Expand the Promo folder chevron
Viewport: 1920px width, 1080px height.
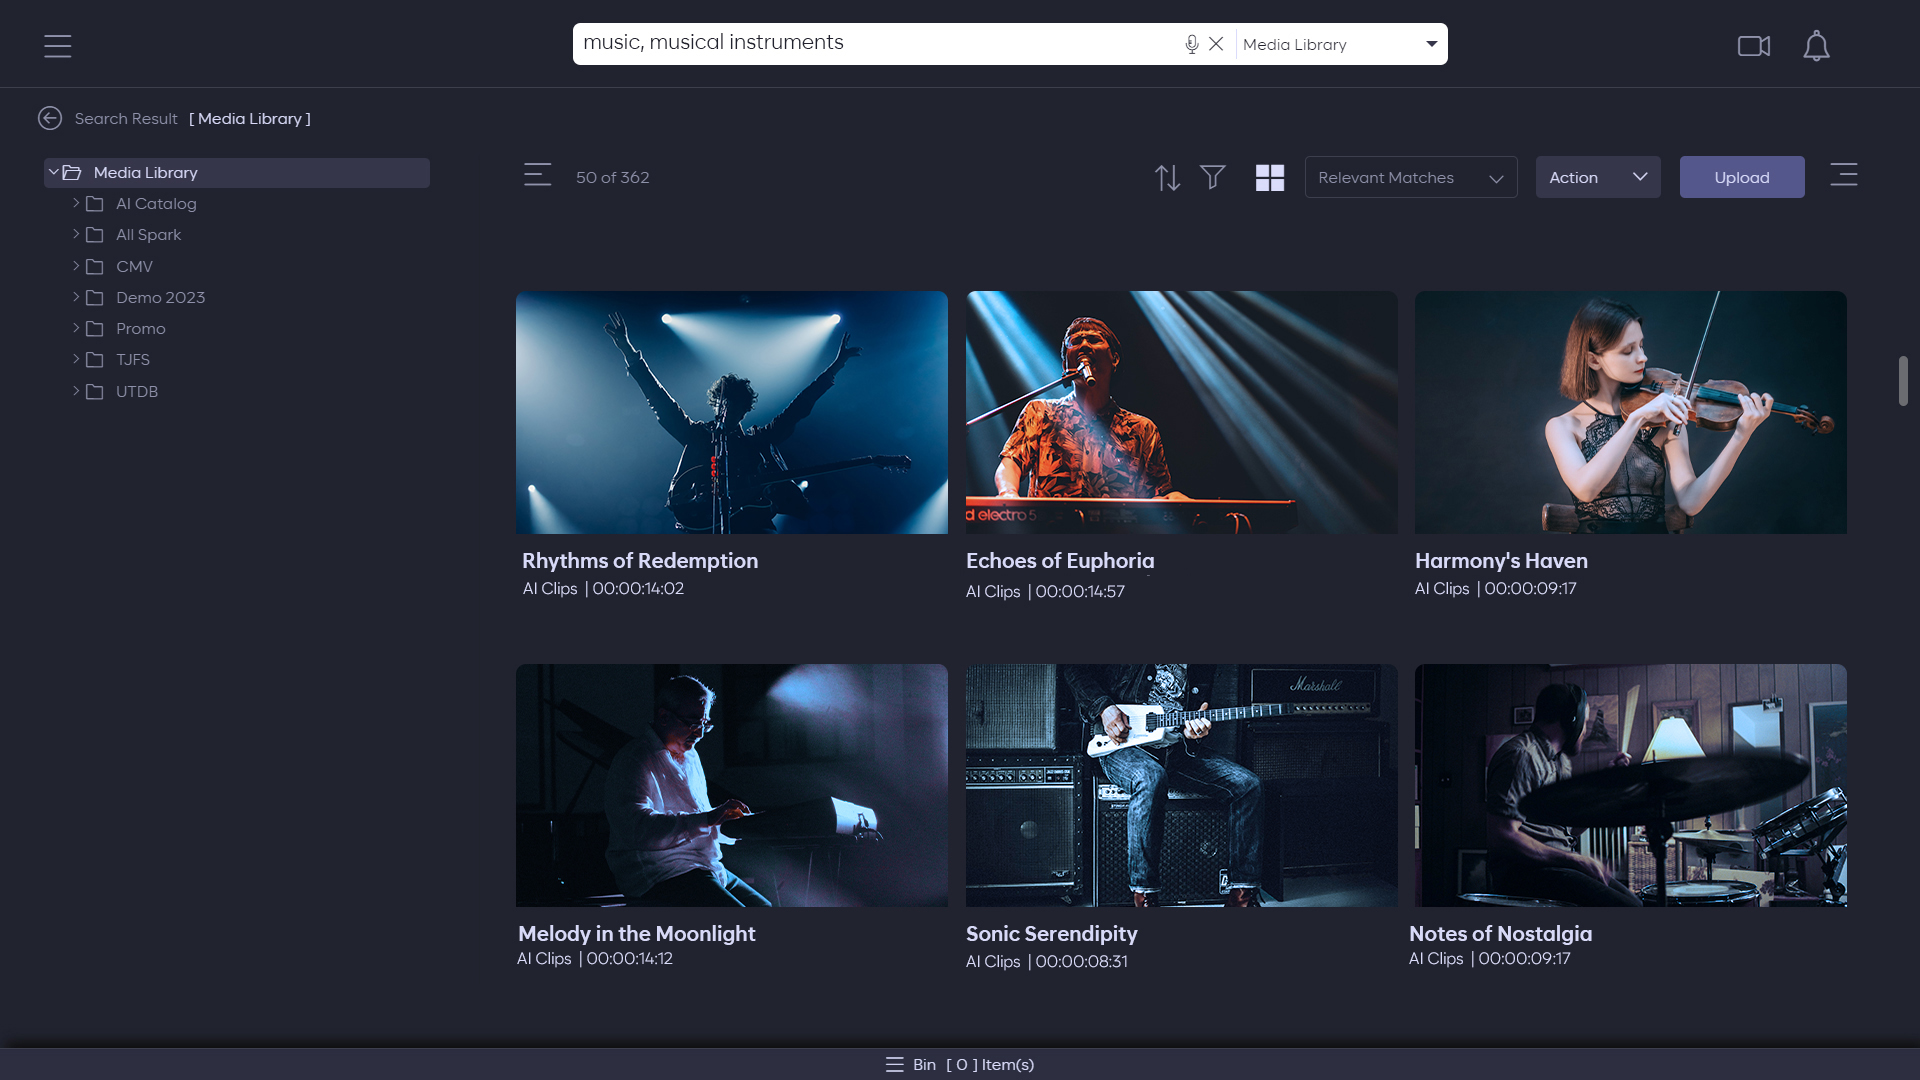[76, 328]
